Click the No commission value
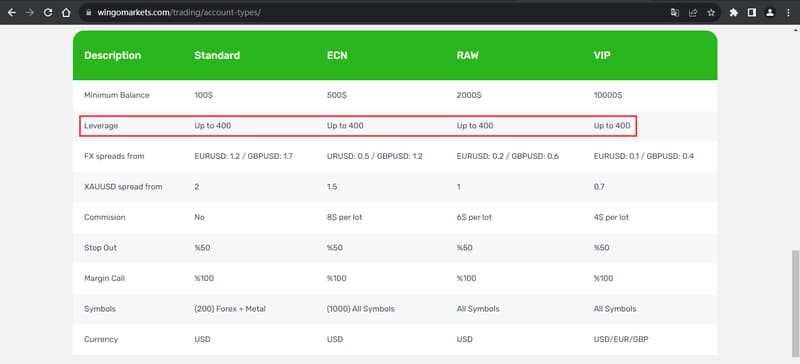Image resolution: width=800 pixels, height=364 pixels. (199, 217)
